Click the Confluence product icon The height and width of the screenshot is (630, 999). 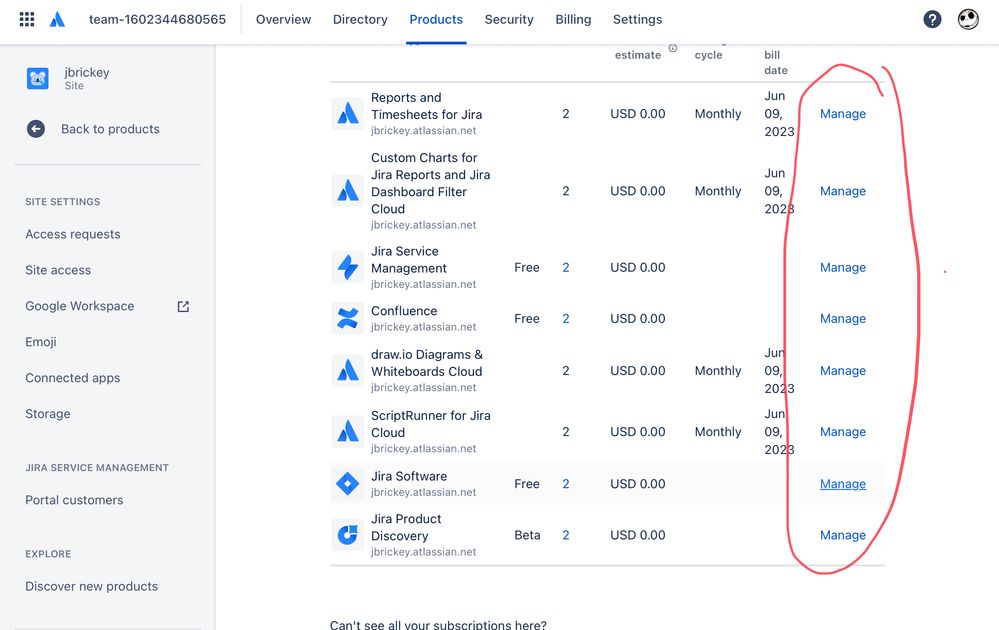coord(347,319)
